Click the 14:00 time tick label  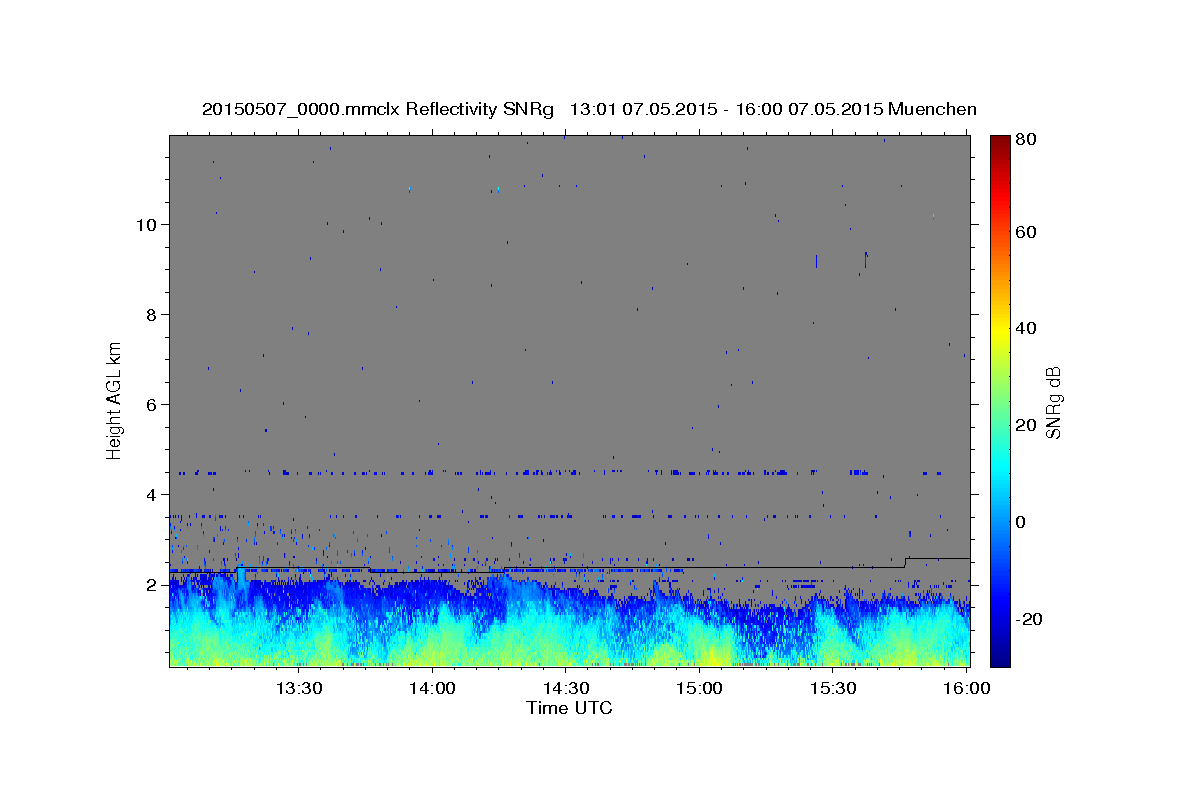click(432, 689)
